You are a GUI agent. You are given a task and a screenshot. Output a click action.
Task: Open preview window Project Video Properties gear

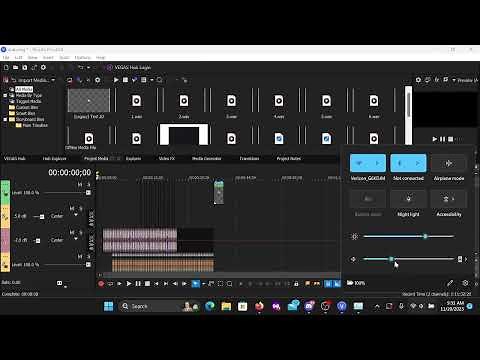coord(418,80)
